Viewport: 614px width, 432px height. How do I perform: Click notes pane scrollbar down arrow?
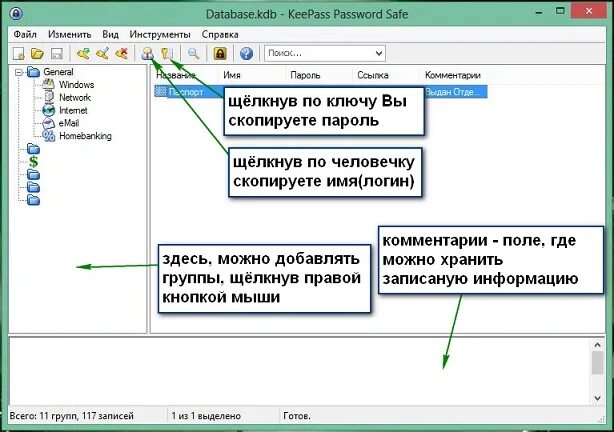(597, 398)
